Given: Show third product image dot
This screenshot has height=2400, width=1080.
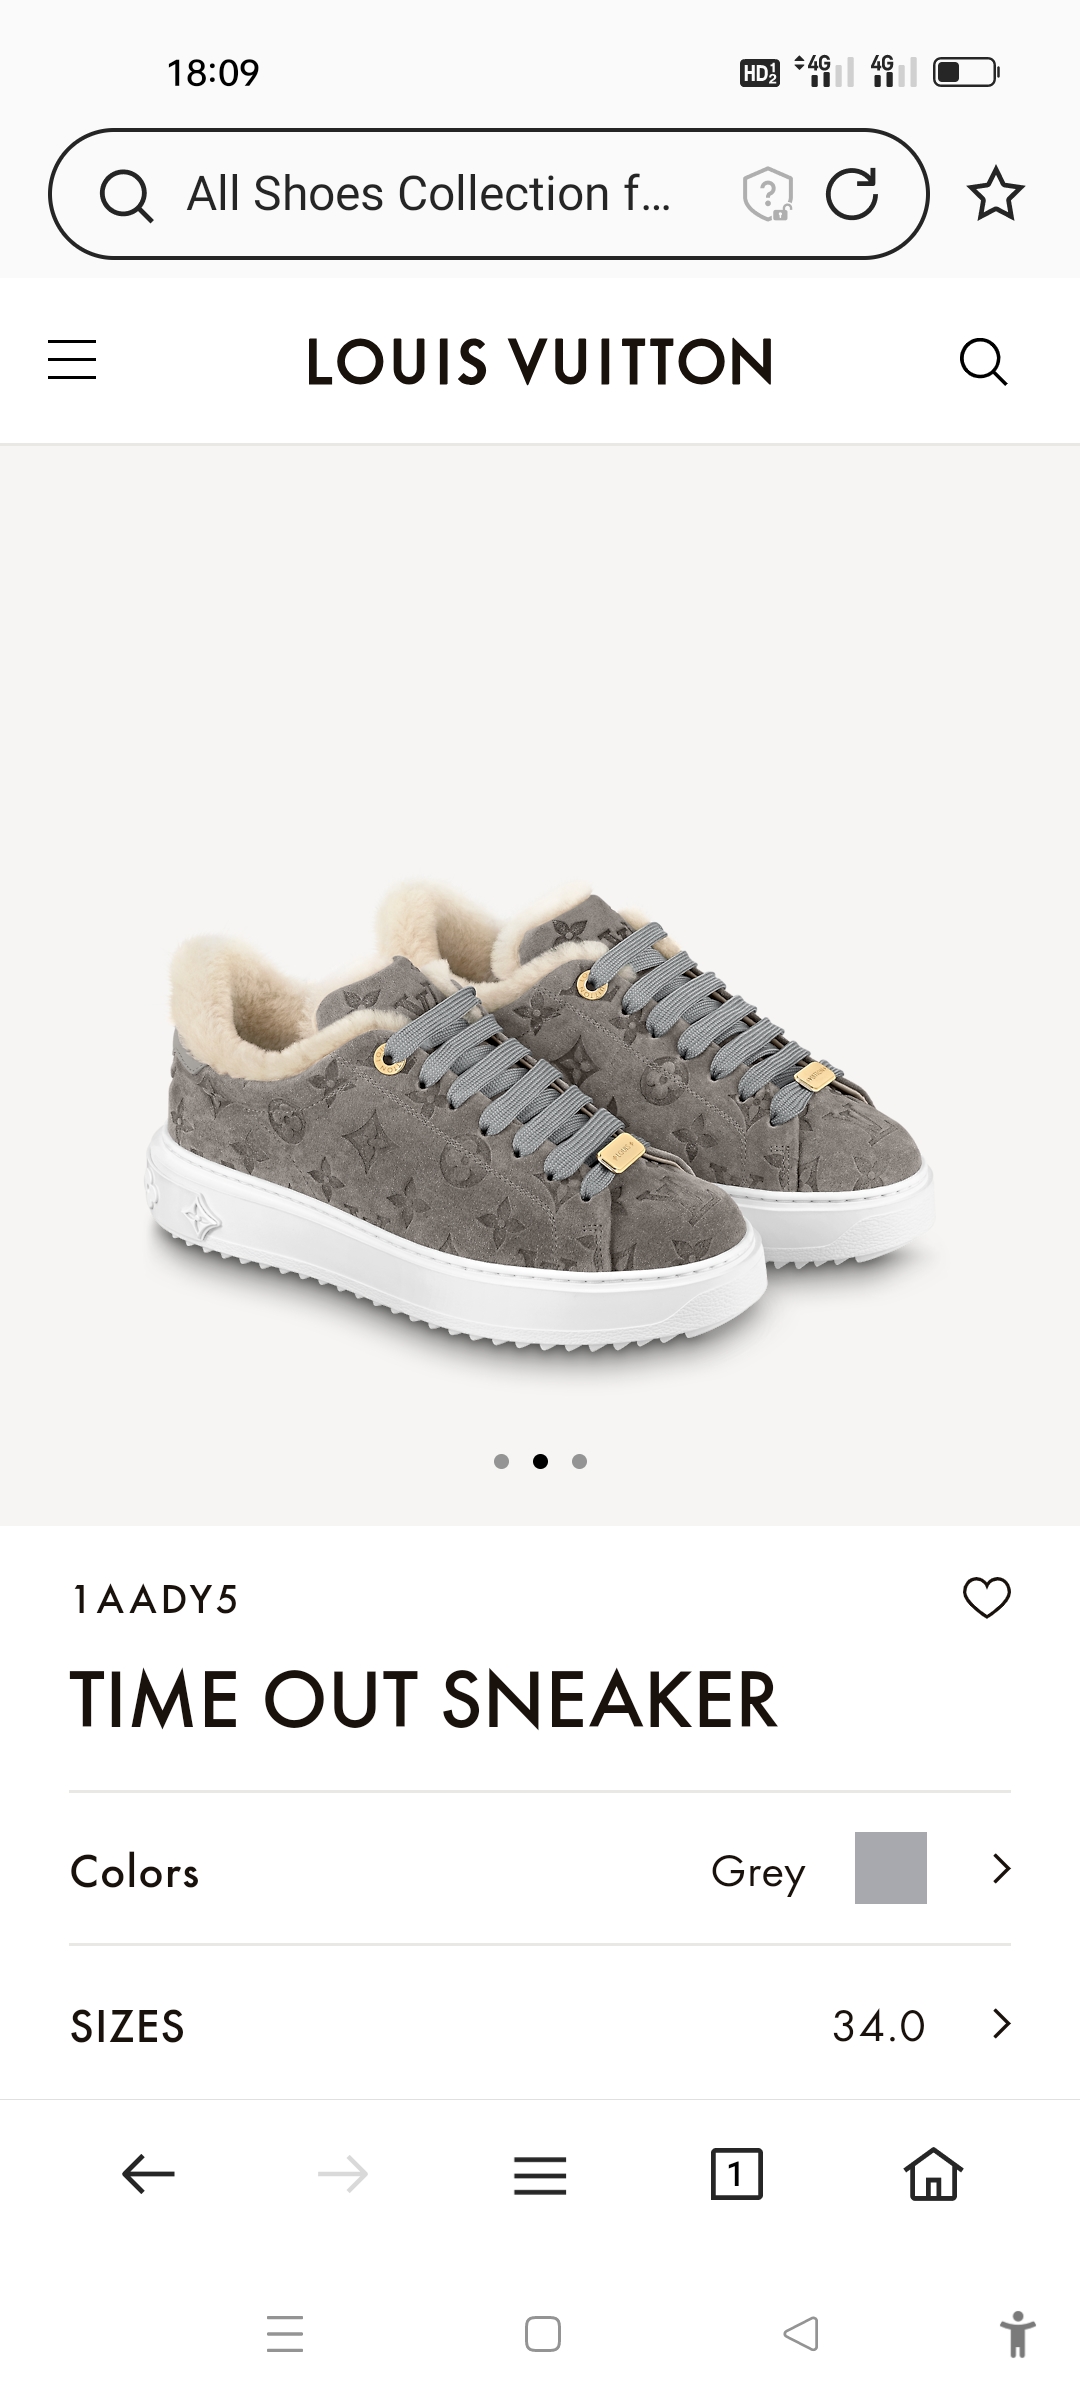Looking at the screenshot, I should [579, 1461].
